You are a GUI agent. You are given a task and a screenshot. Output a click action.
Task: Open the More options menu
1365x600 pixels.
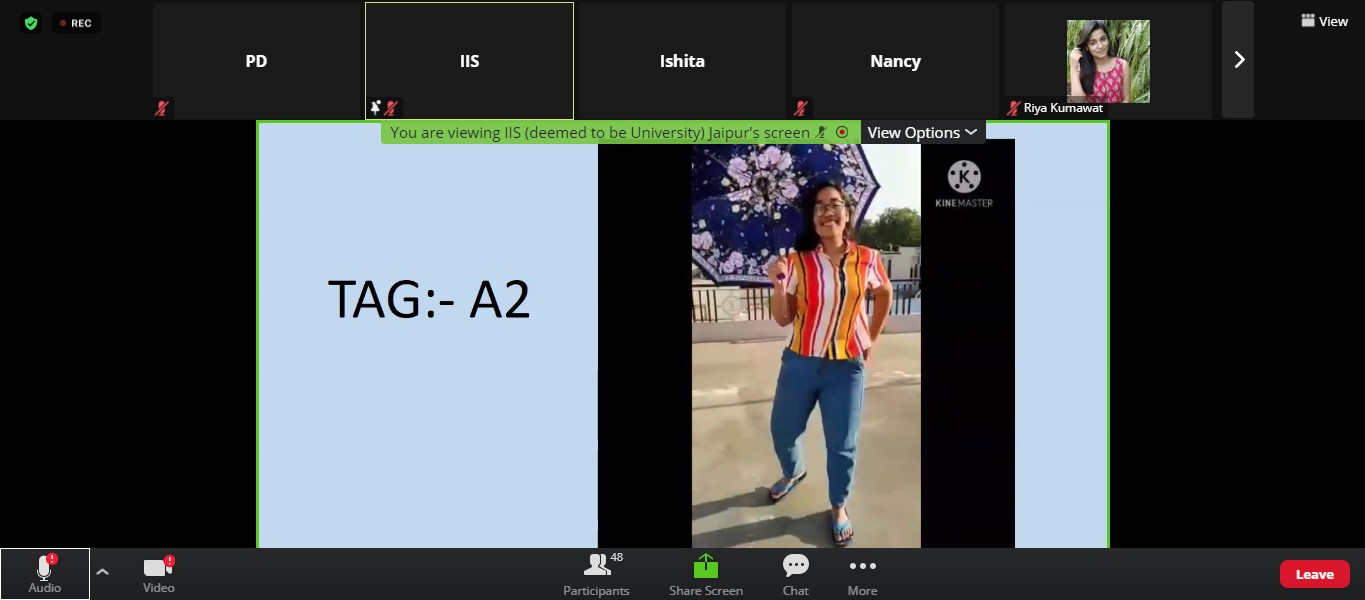[x=862, y=574]
